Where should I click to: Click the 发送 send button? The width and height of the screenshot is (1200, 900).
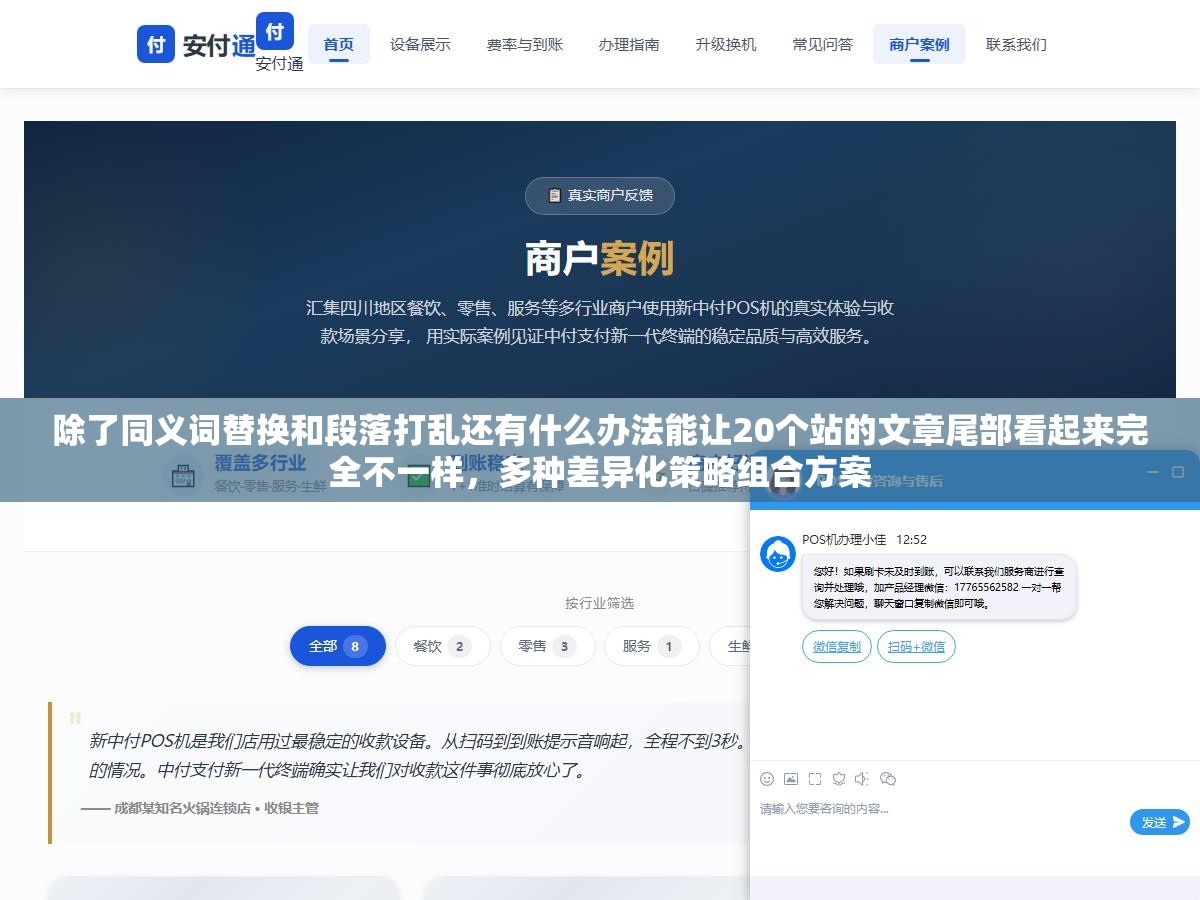pos(1160,822)
